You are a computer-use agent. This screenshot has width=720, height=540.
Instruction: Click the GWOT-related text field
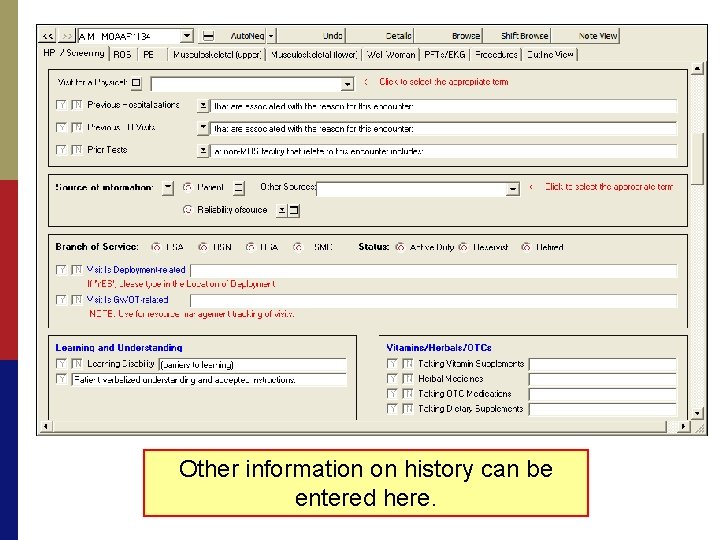434,301
